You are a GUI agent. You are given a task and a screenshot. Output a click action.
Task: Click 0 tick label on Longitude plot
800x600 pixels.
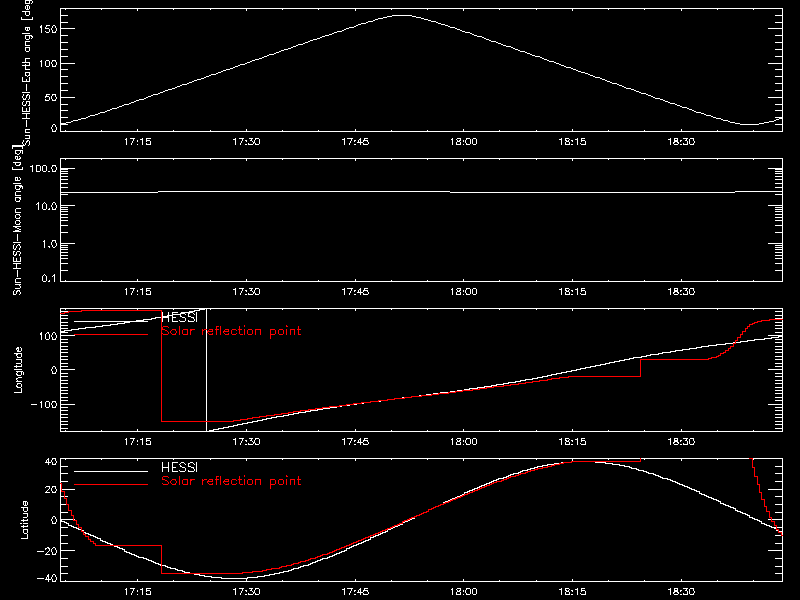(x=54, y=370)
